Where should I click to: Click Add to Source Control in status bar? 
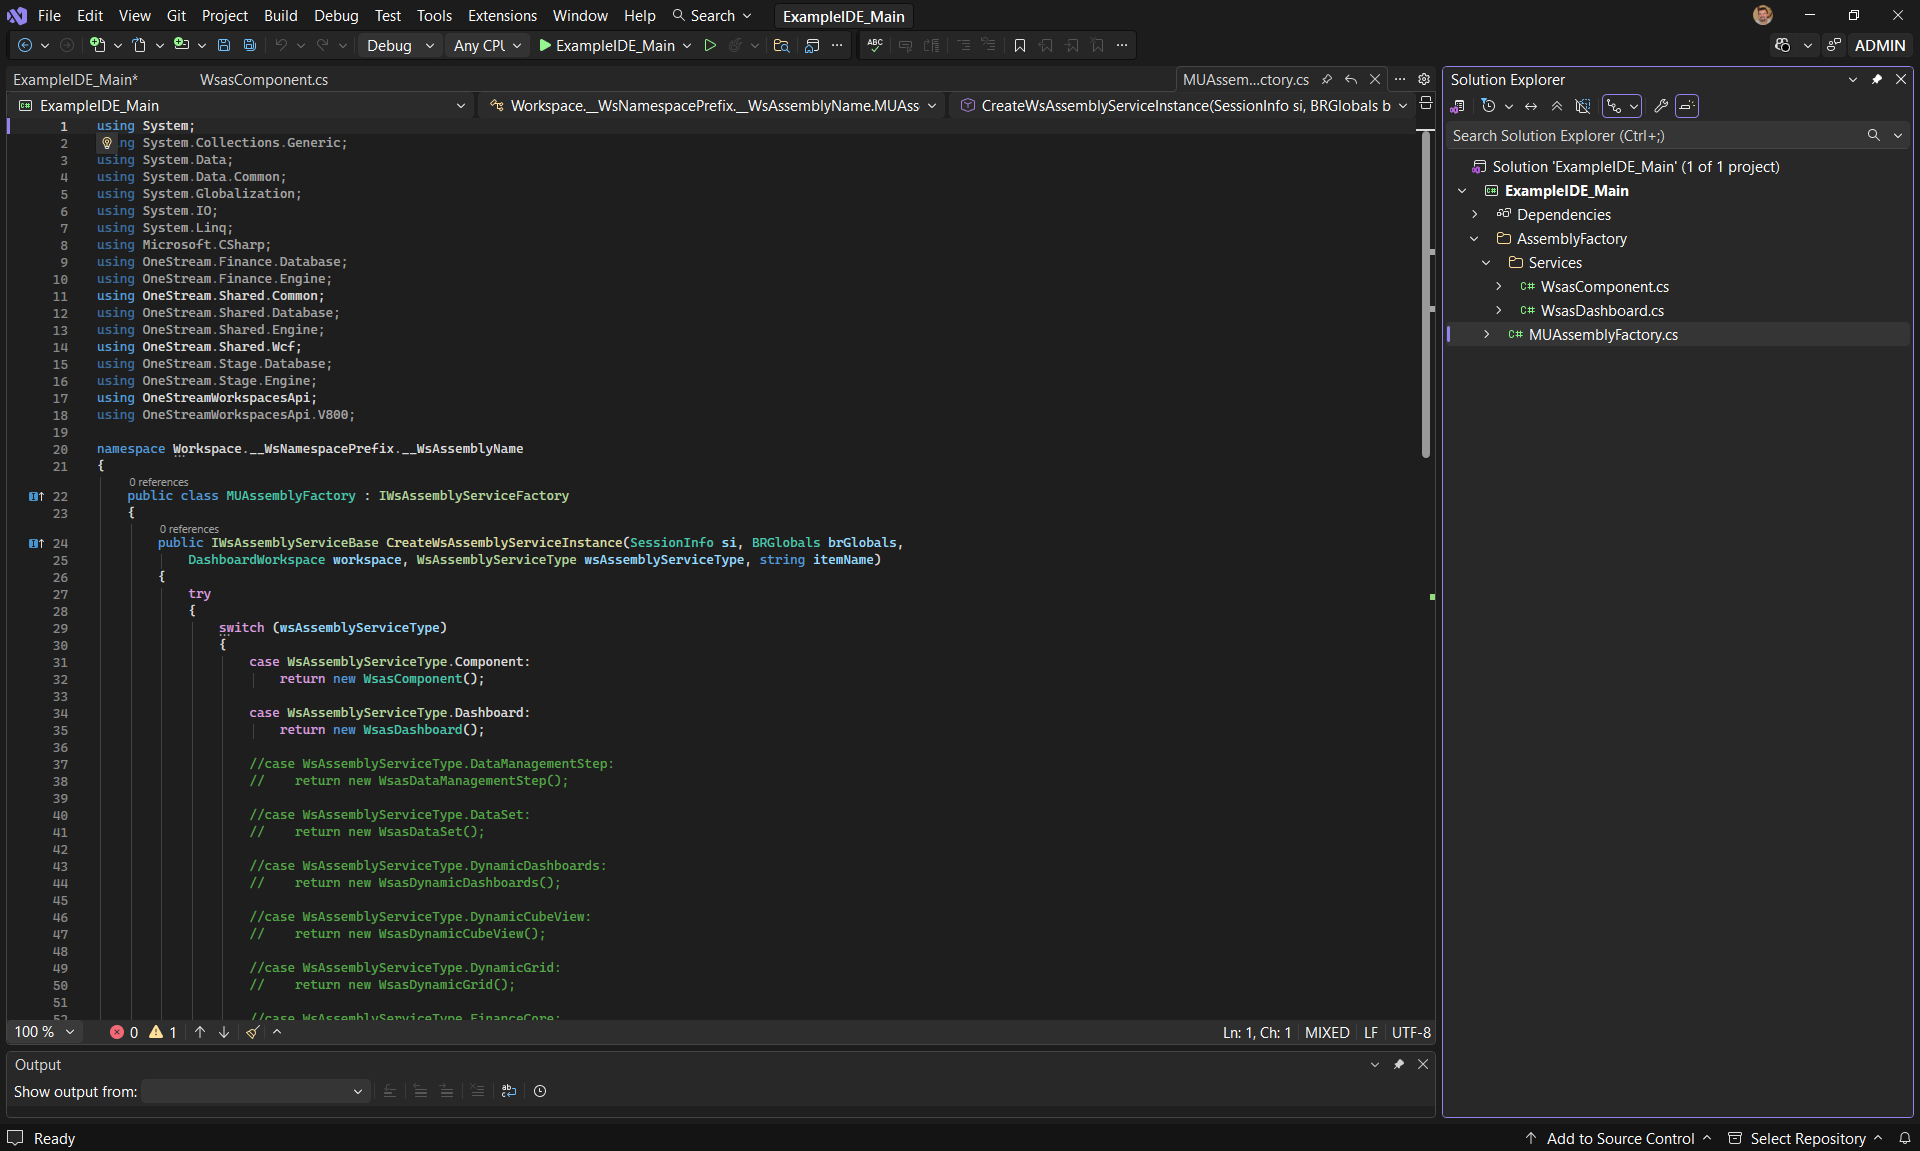(1618, 1138)
